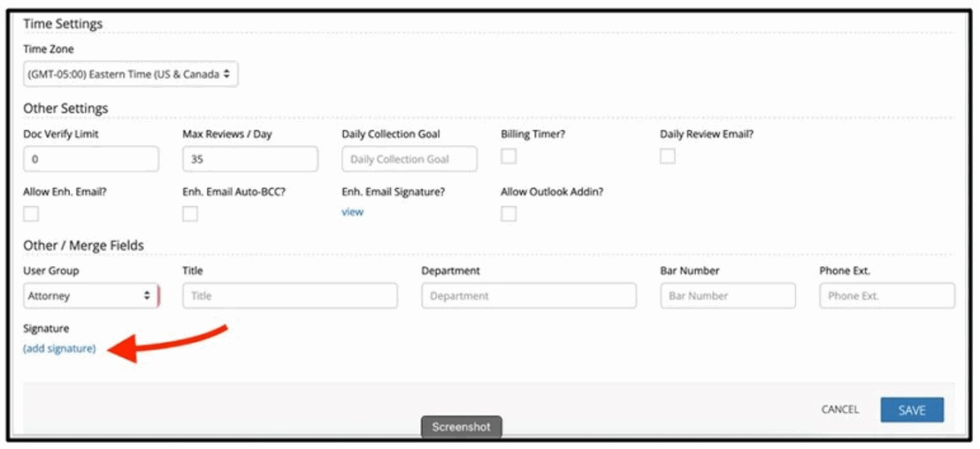The image size is (980, 449).
Task: Check the Allow Enh. Email box
Action: coord(31,214)
